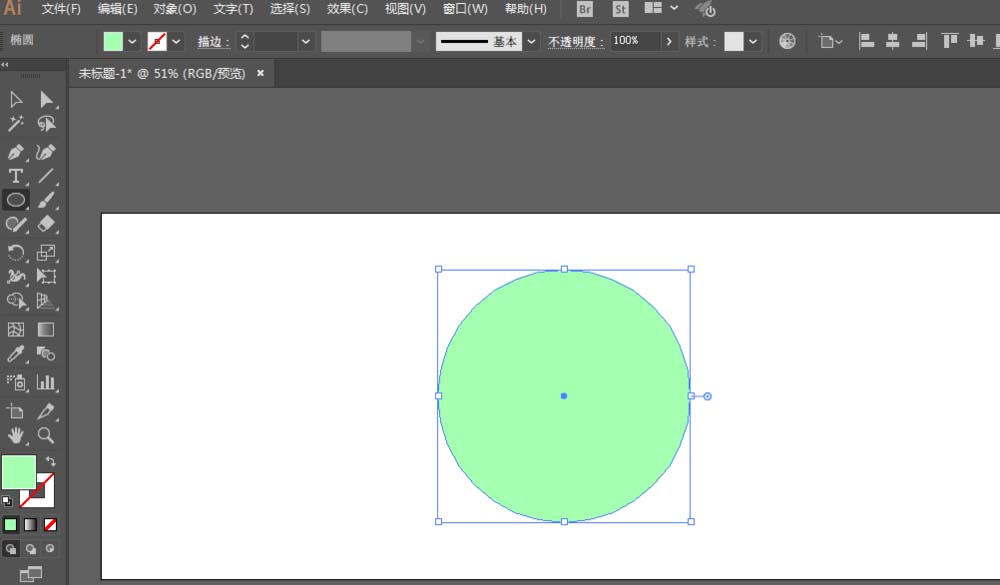Set paint mode to Color
This screenshot has height=585, width=1000.
click(x=11, y=525)
